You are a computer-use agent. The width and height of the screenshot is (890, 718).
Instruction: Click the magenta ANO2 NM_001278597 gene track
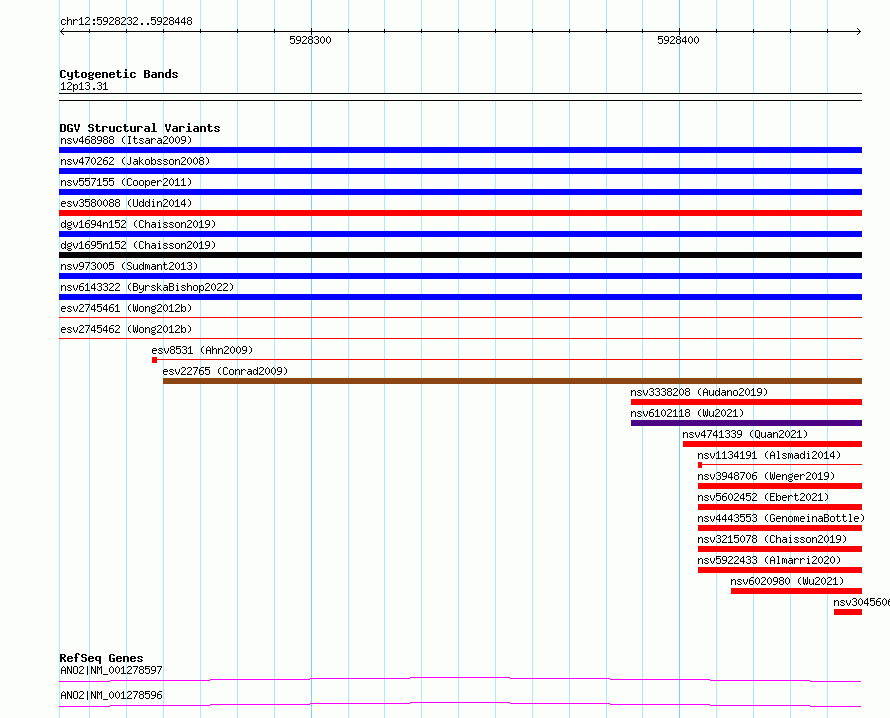460,679
